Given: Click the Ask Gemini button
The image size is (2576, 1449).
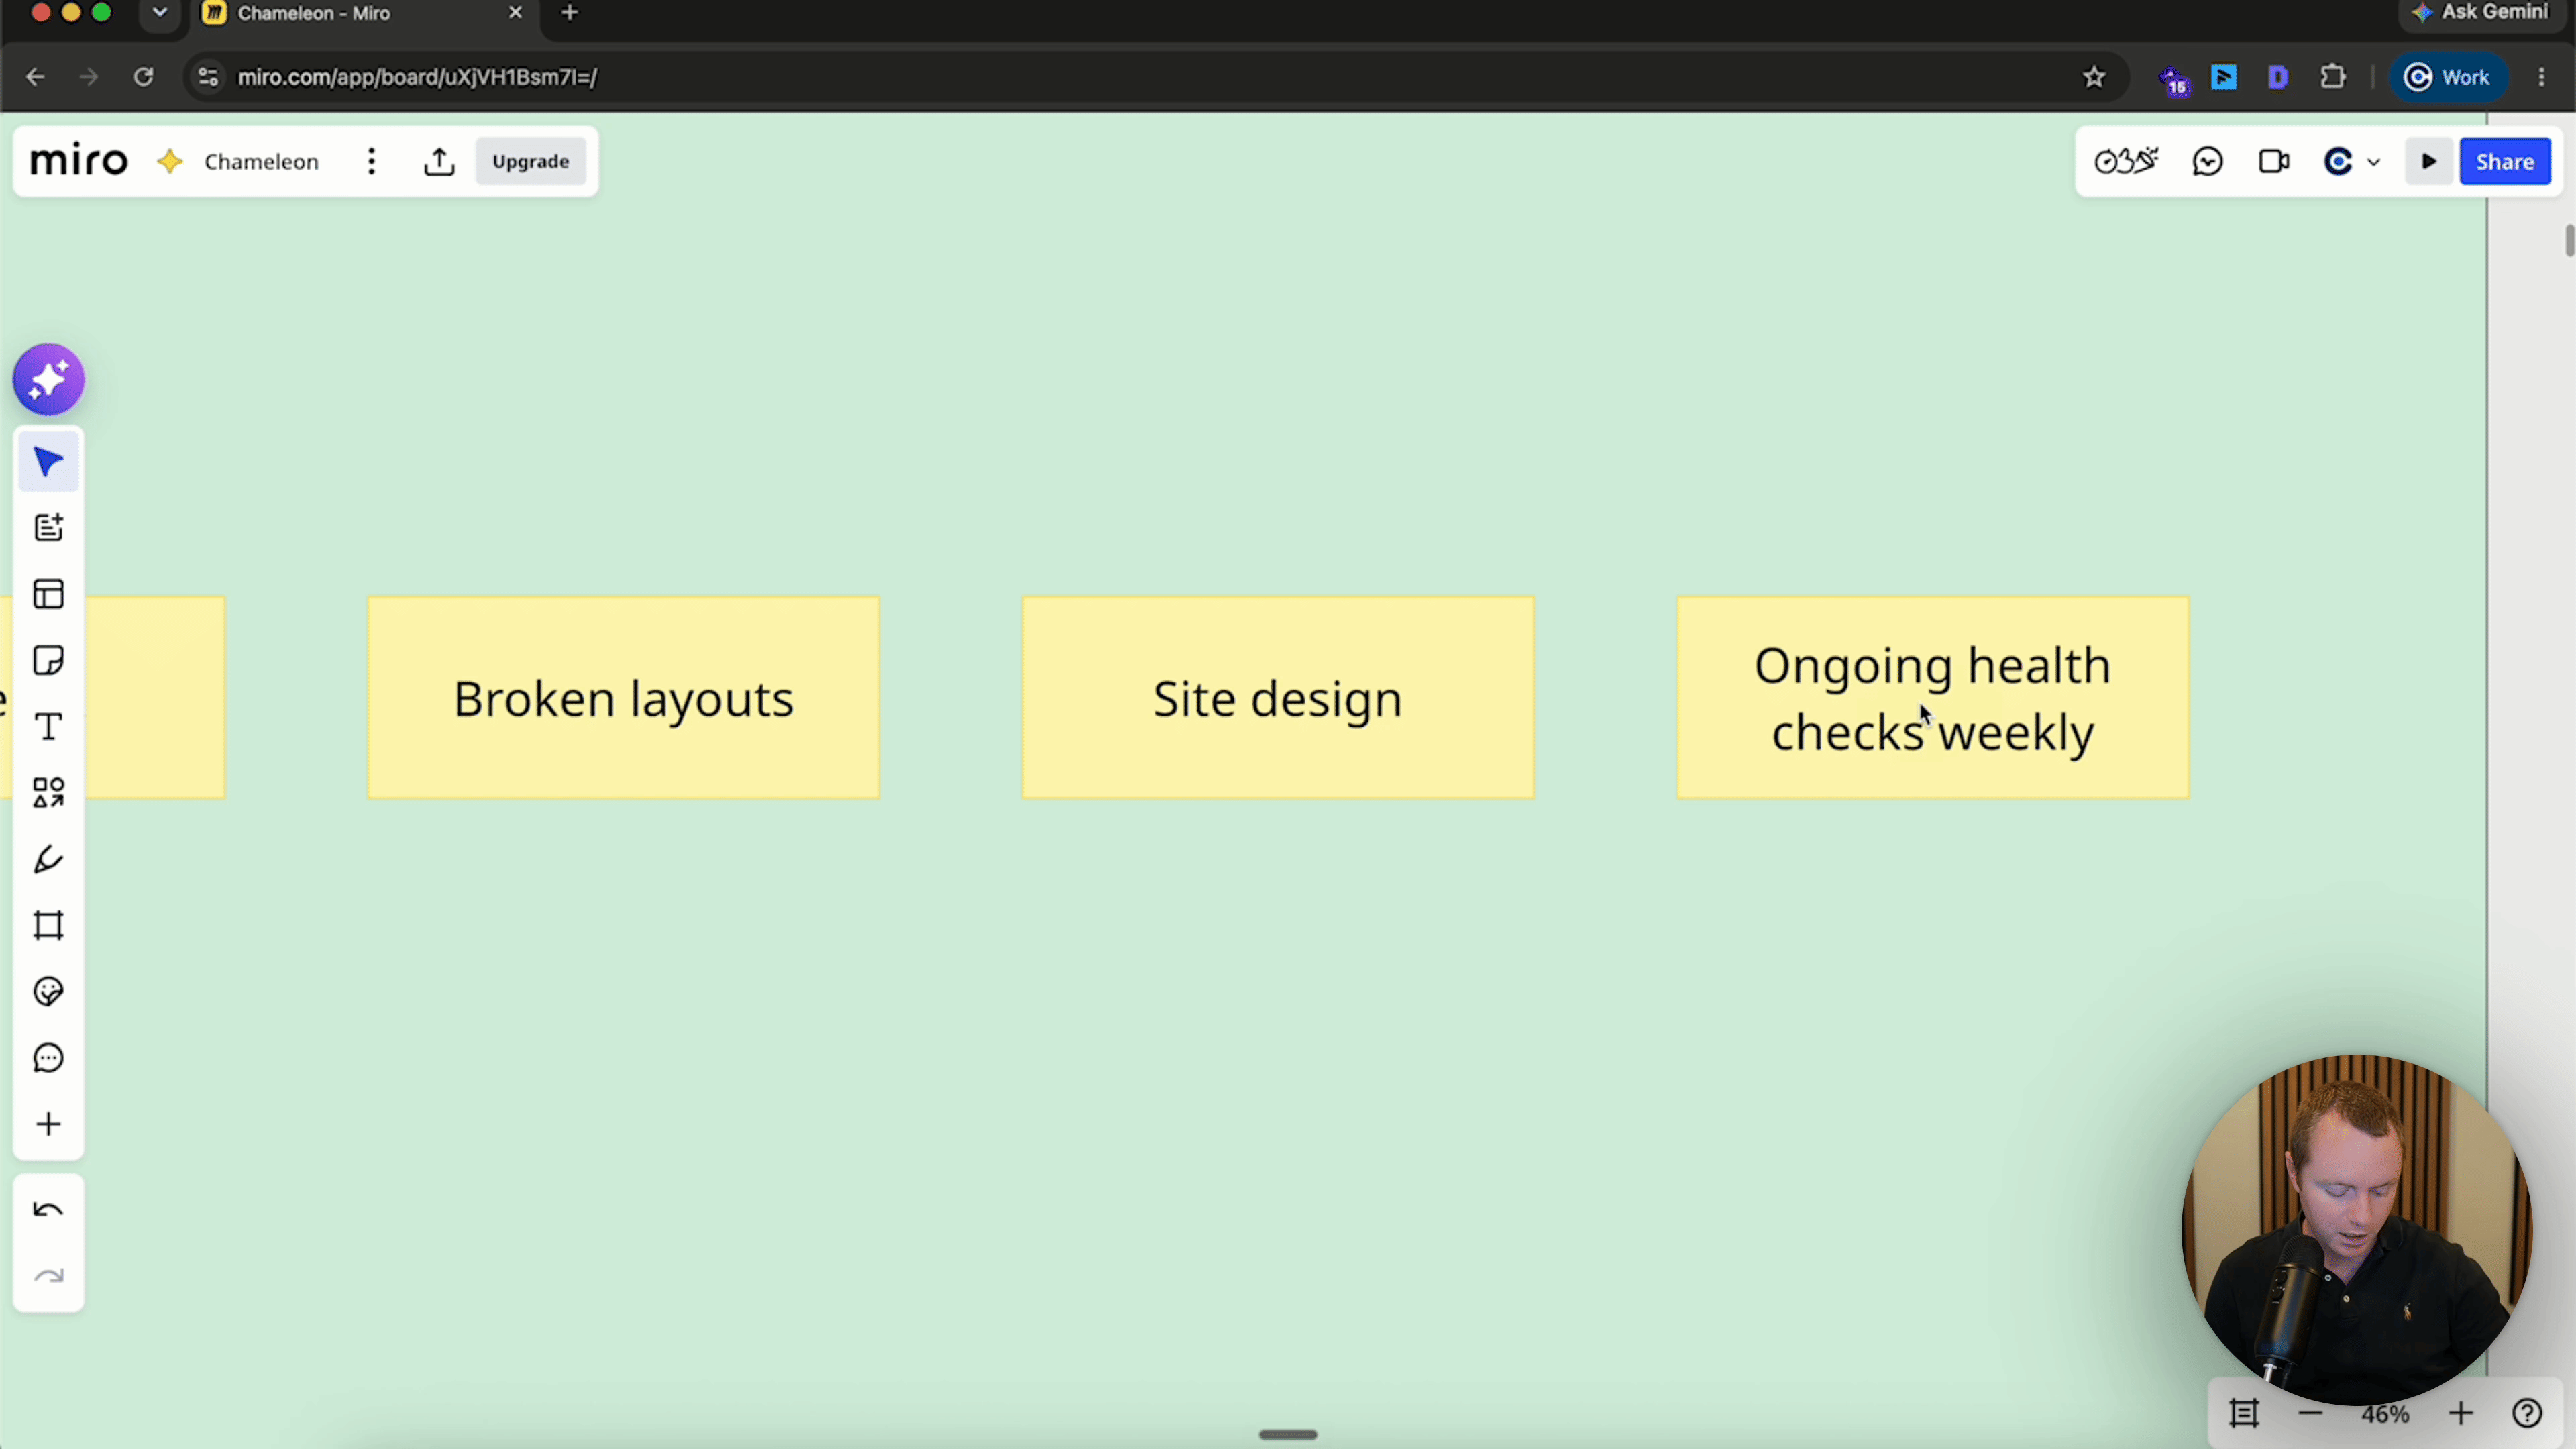Looking at the screenshot, I should 2481,13.
